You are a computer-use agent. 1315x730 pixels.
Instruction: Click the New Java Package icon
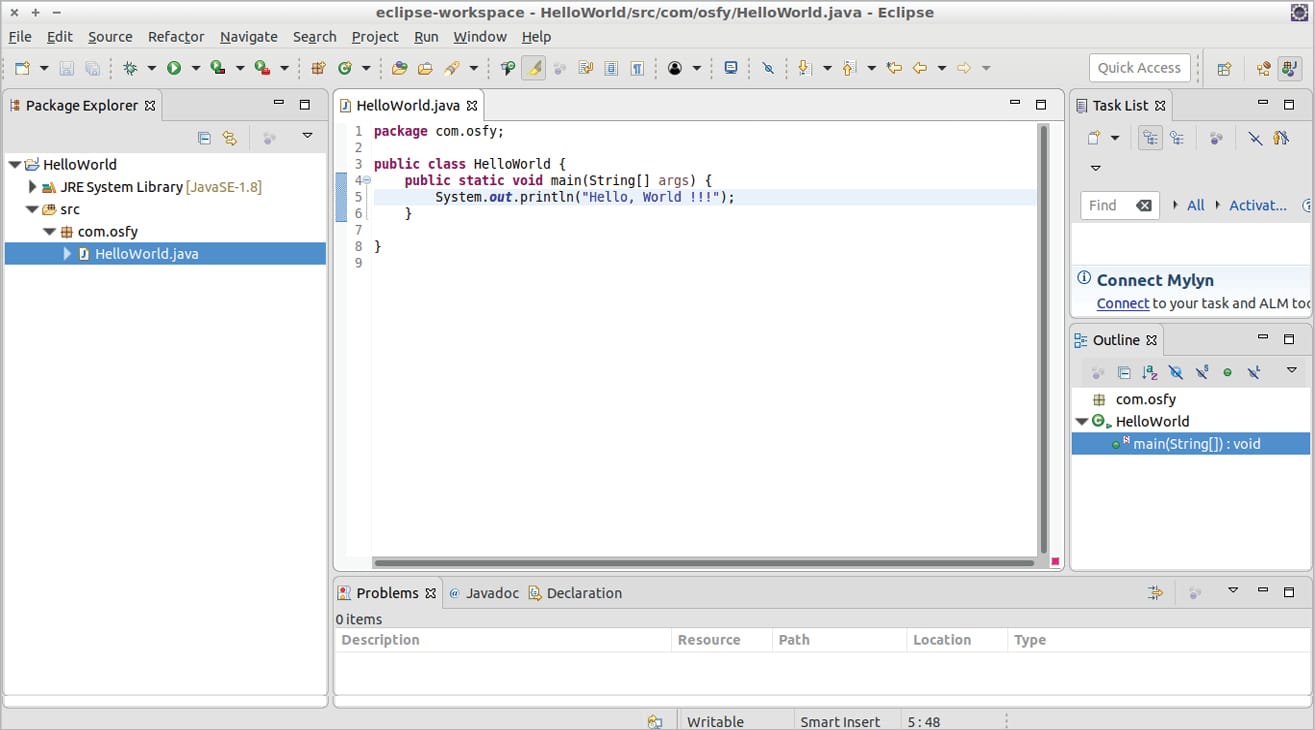318,68
